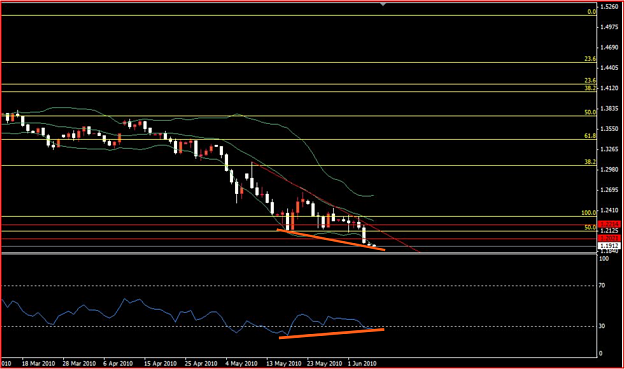Click the 1.2410 price axis label
The image size is (625, 369).
point(609,210)
